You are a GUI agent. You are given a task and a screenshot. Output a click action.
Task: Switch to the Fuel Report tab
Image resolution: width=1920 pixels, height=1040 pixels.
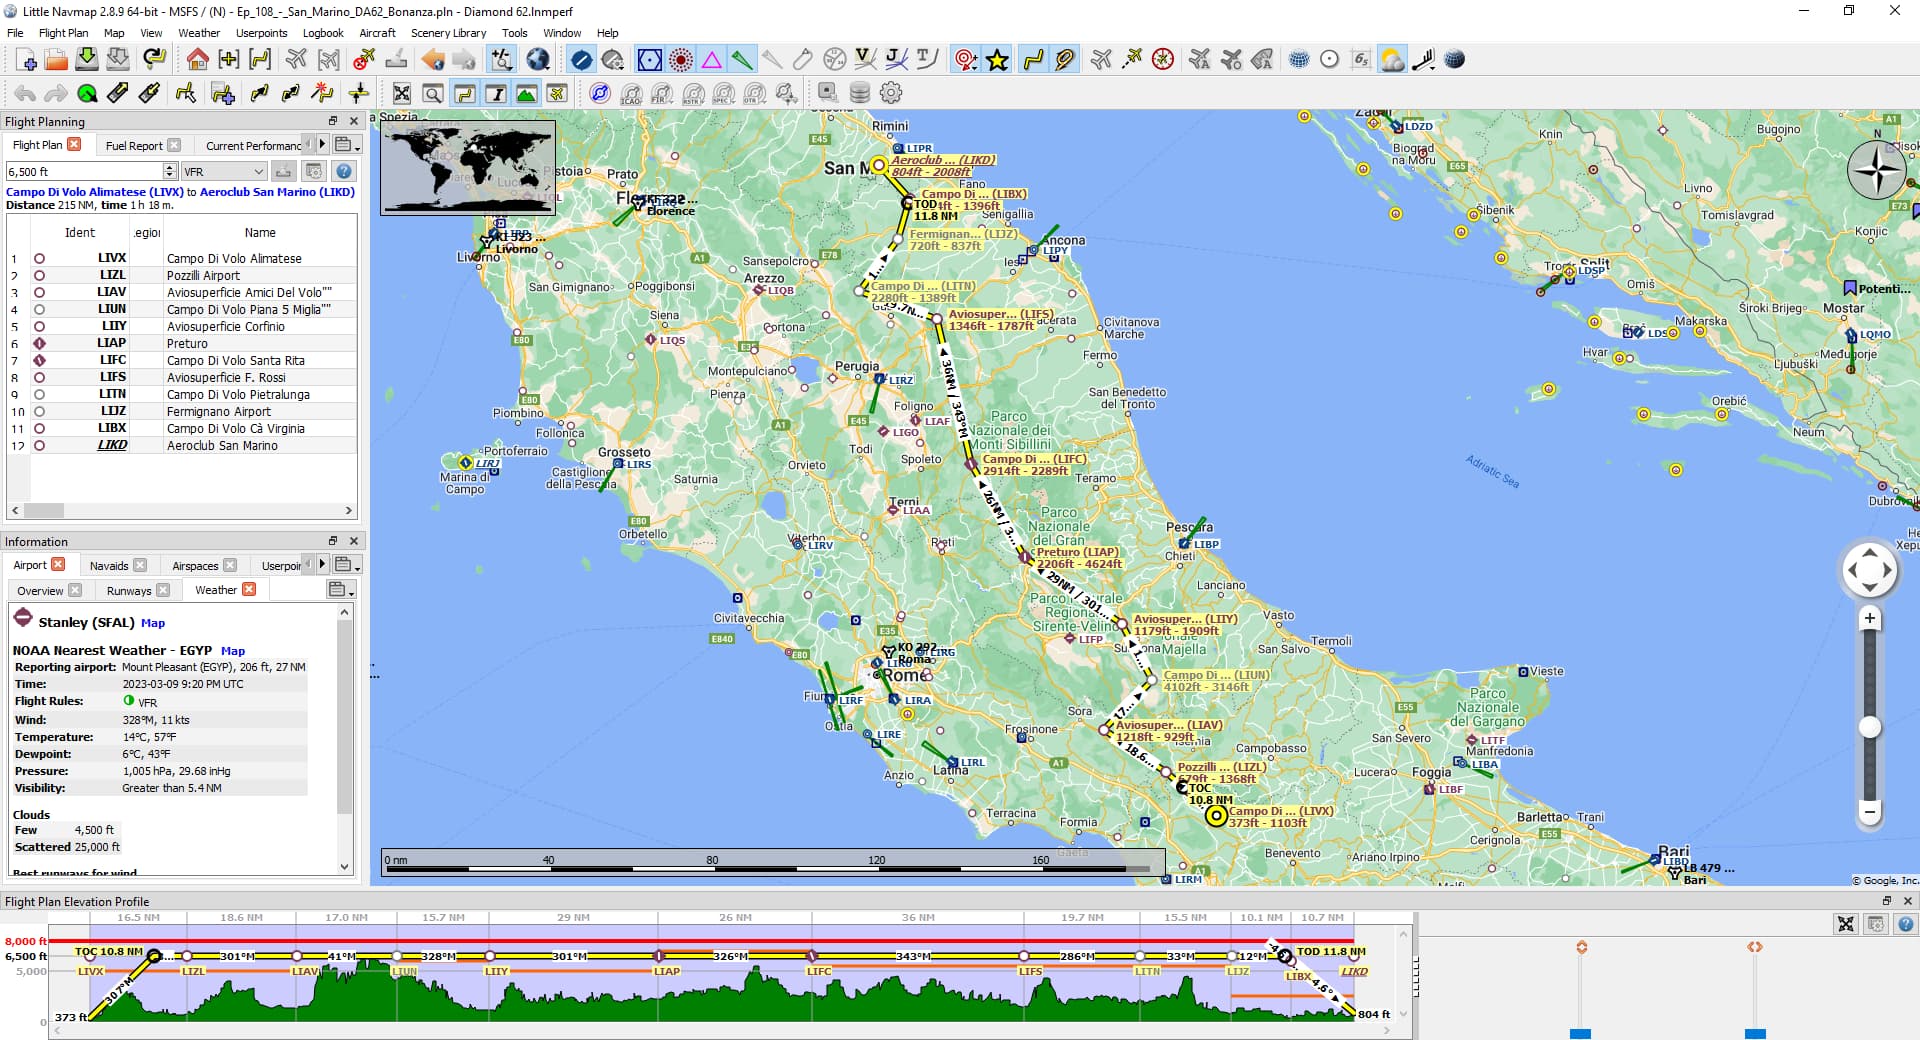tap(133, 146)
